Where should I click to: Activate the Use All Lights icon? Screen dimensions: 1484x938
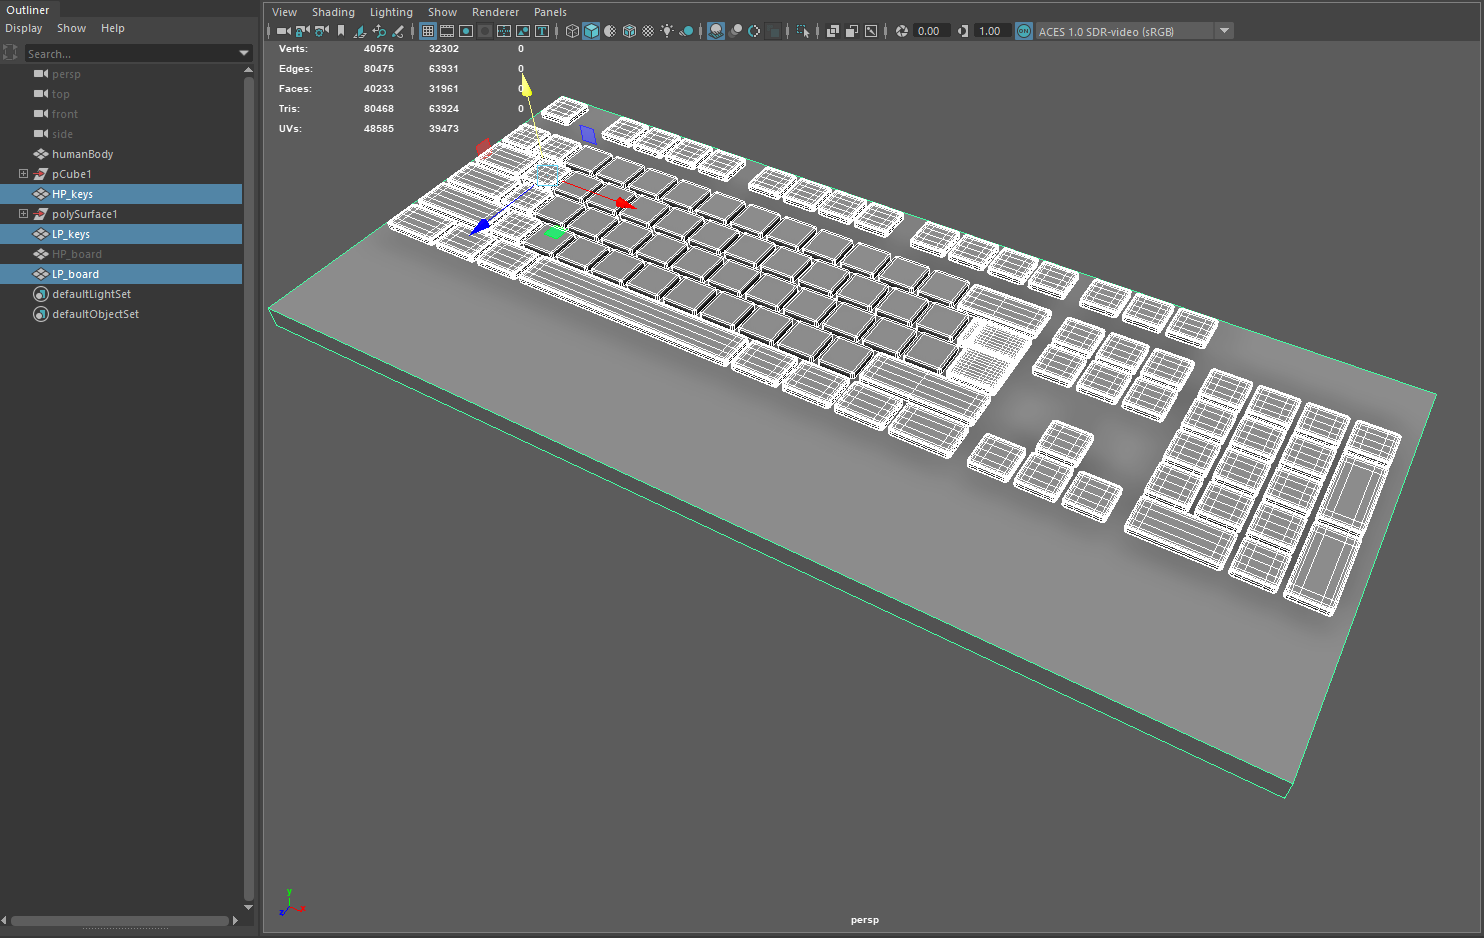pos(668,31)
